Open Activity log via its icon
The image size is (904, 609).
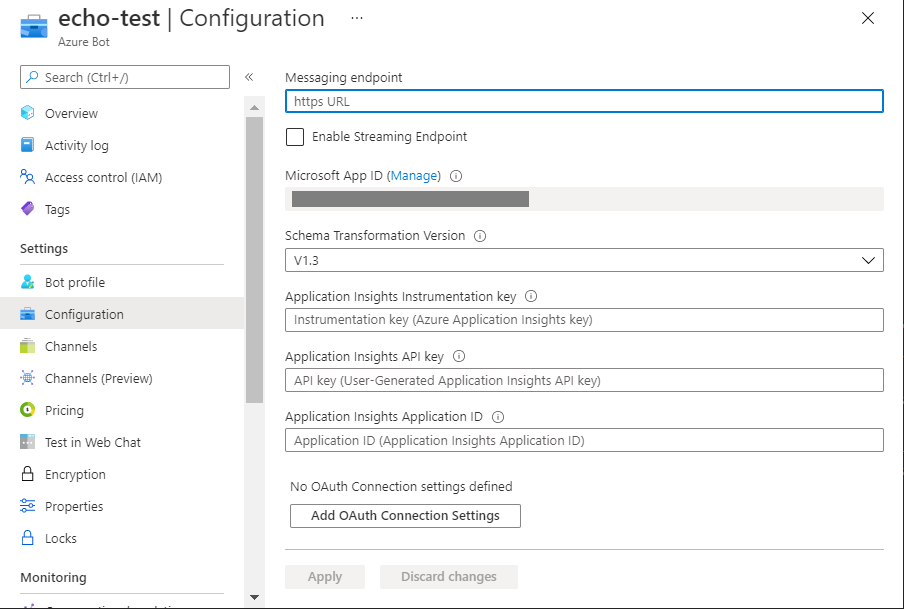(28, 145)
